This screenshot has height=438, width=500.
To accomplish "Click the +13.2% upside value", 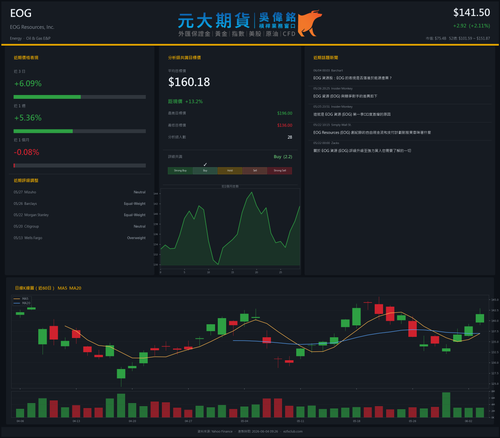I will point(194,101).
